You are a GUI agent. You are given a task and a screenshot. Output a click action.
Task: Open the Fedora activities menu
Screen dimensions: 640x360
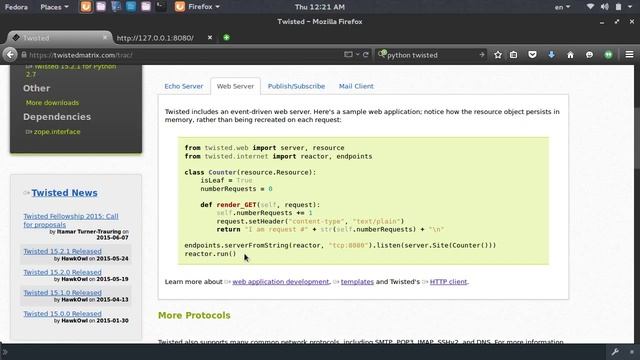tap(16, 7)
